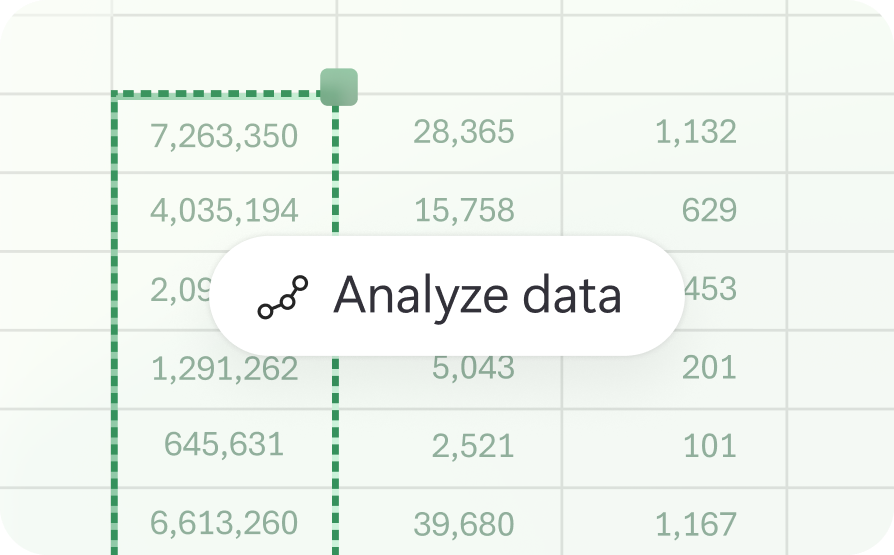Click the cell with value 201

709,367
